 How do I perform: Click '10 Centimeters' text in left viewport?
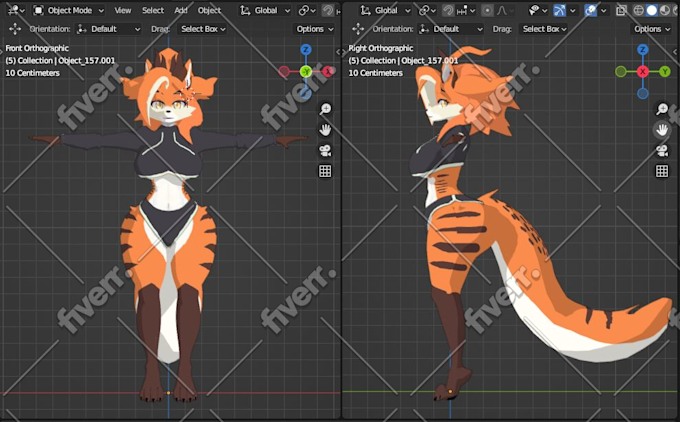(x=33, y=73)
